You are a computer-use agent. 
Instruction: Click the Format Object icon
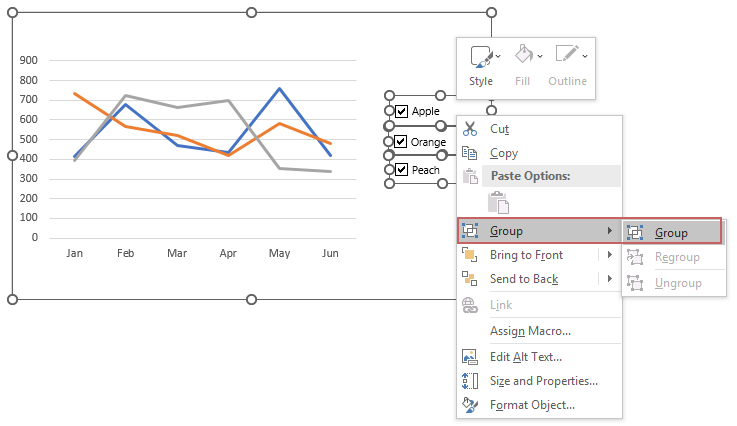470,405
